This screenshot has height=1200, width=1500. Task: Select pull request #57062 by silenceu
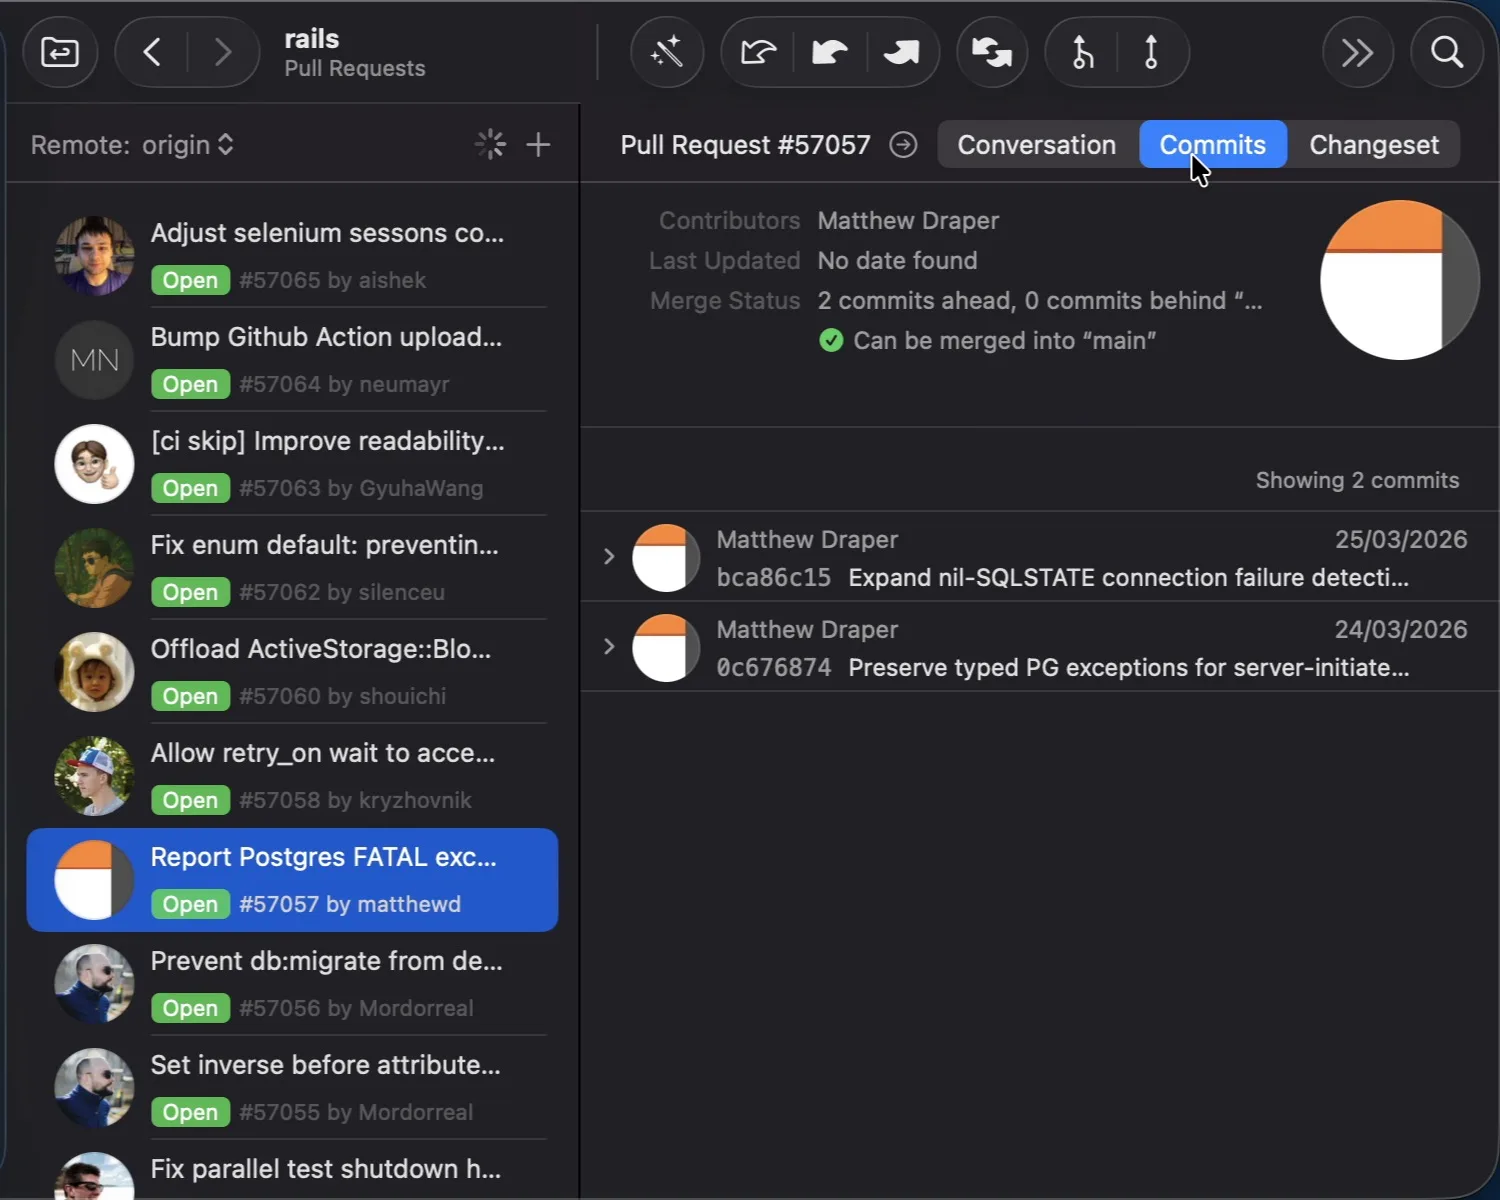click(x=292, y=568)
